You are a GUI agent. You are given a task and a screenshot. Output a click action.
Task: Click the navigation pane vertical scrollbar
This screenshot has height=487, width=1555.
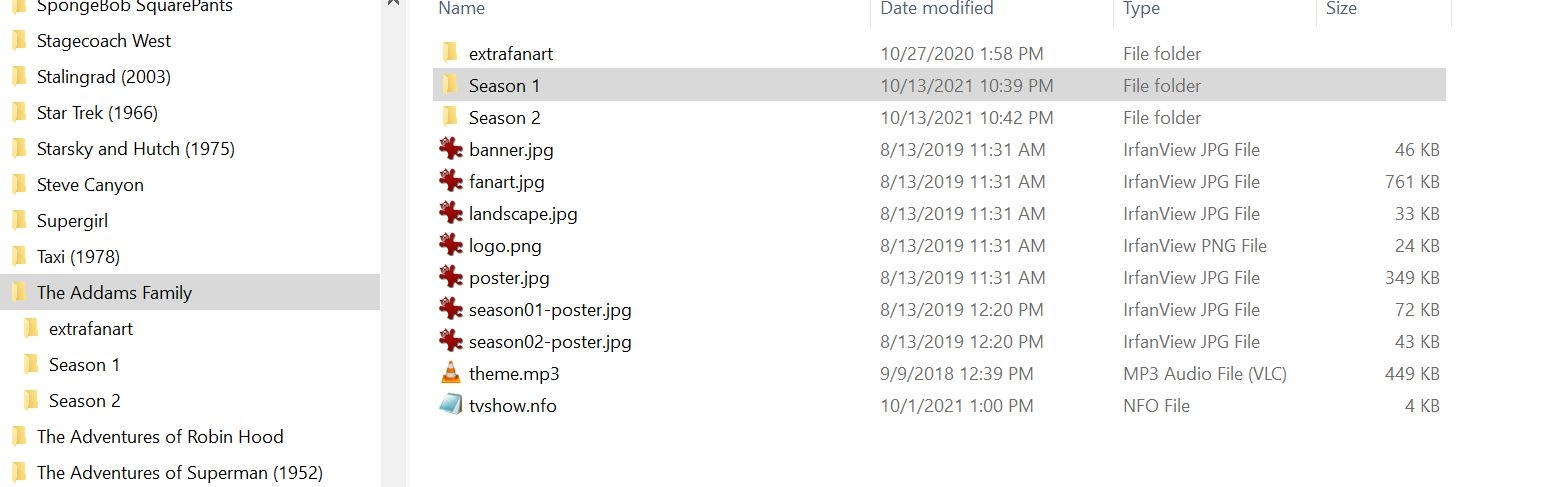pyautogui.click(x=393, y=250)
